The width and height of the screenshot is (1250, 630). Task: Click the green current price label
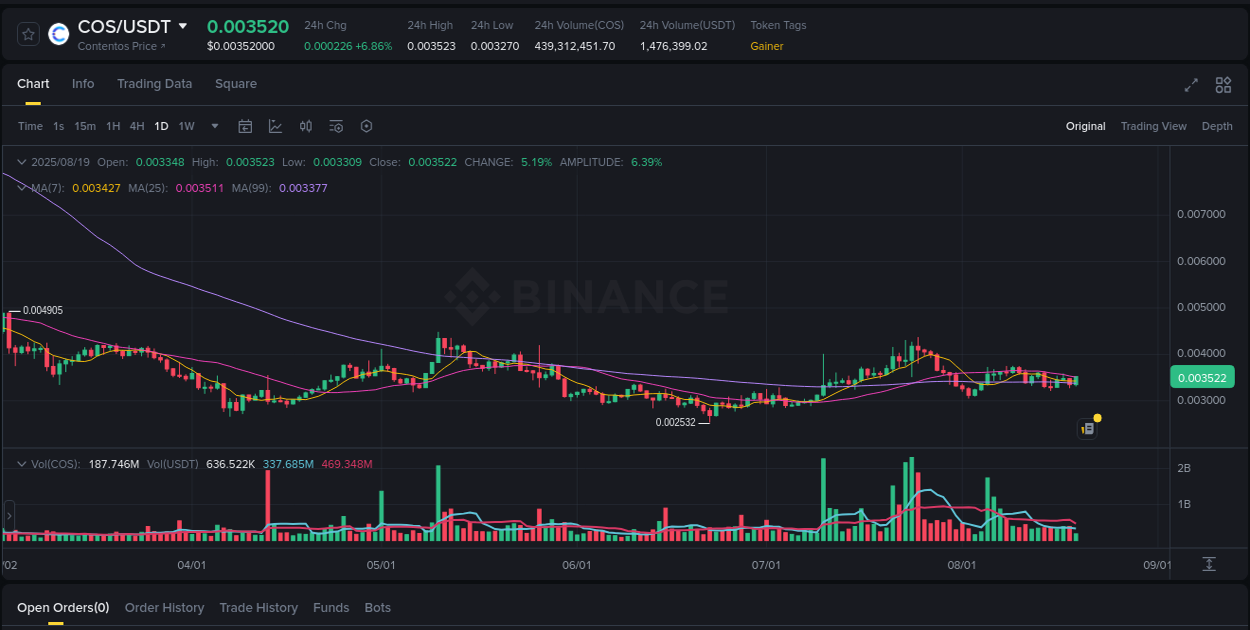point(1202,377)
